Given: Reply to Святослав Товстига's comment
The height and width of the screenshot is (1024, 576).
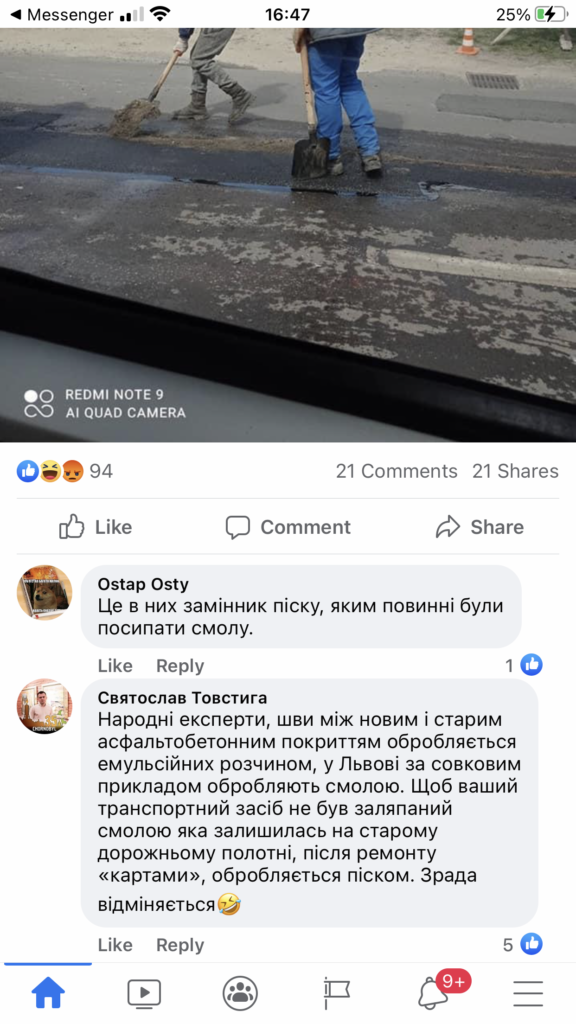Looking at the screenshot, I should [180, 944].
